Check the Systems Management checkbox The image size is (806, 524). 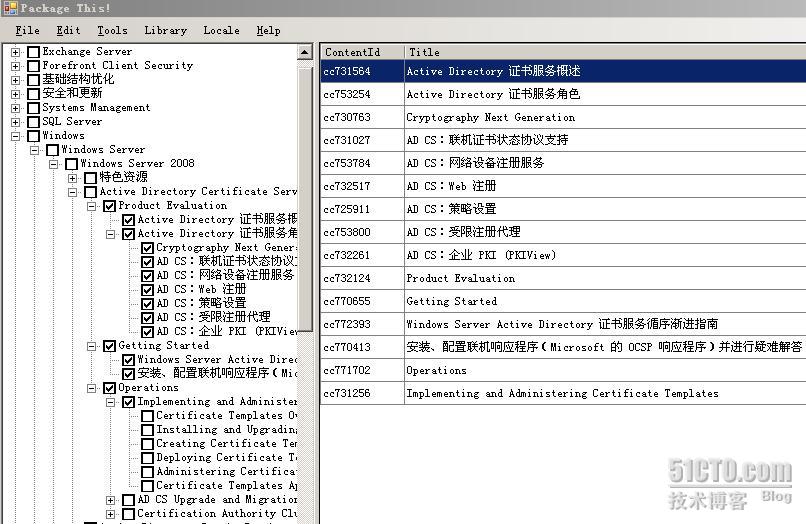[34, 108]
